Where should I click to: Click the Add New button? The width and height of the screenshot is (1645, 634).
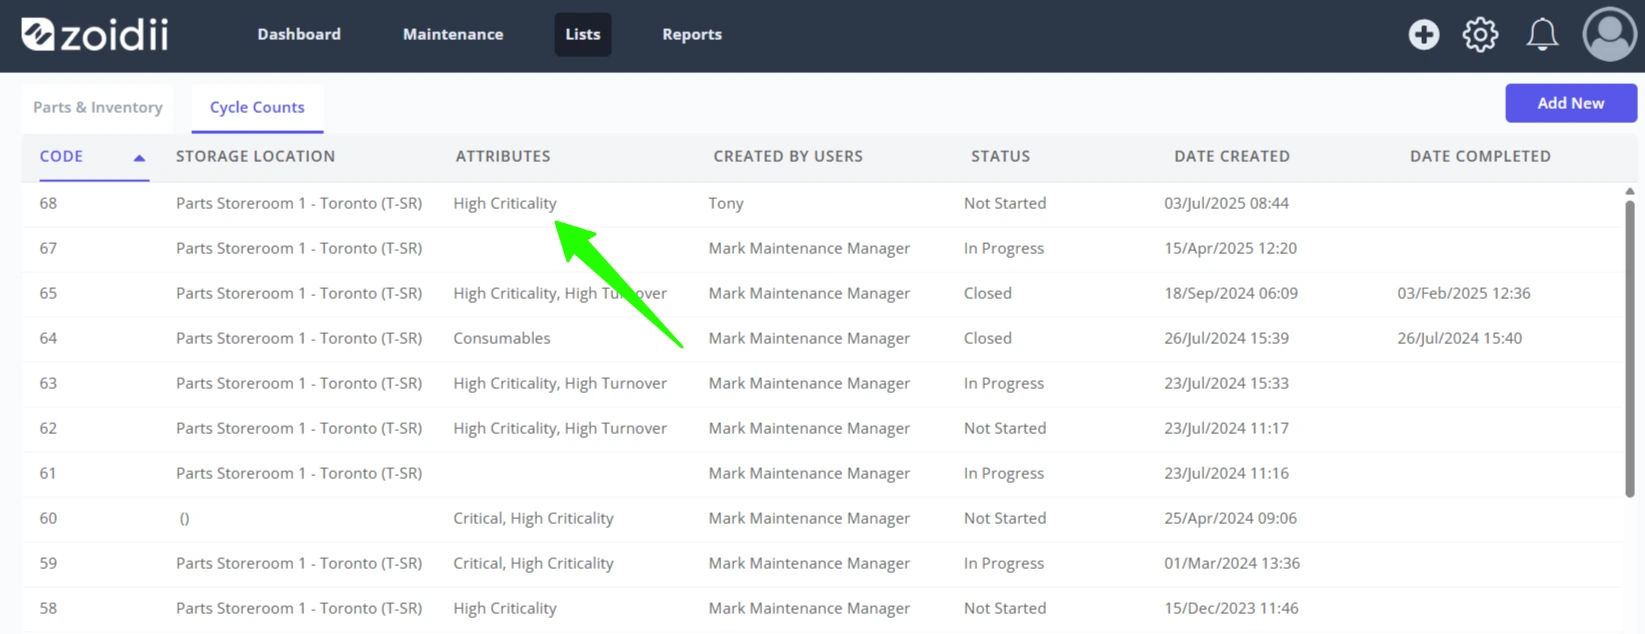coord(1570,103)
